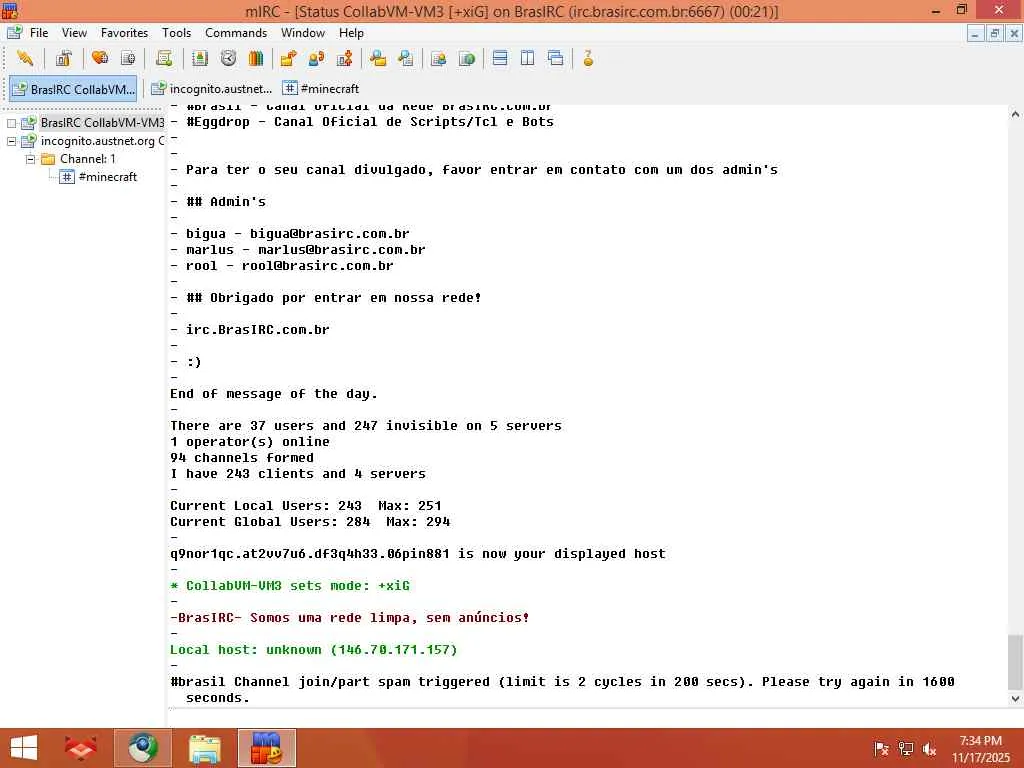Screen dimensions: 1024x768
Task: Click the DCC Chat users icon
Action: 316,59
